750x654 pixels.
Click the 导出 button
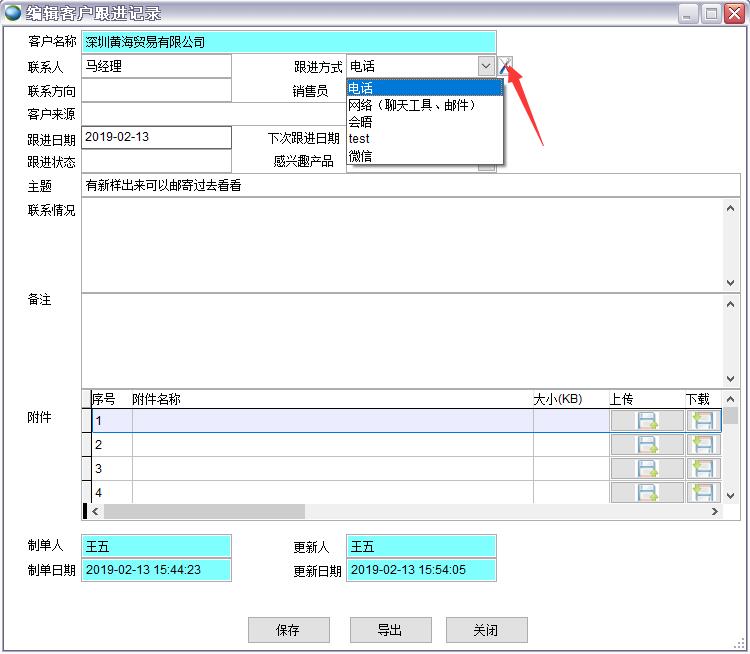(x=390, y=630)
